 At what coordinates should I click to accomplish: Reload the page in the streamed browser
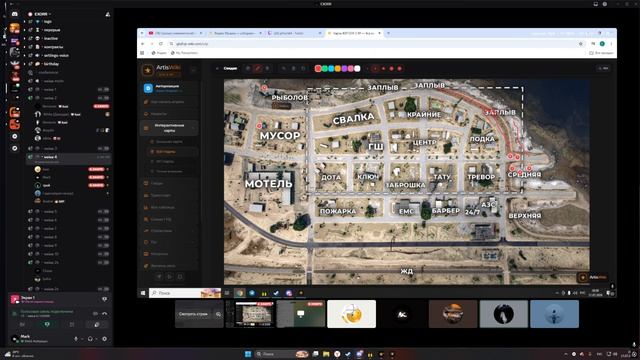pos(161,44)
